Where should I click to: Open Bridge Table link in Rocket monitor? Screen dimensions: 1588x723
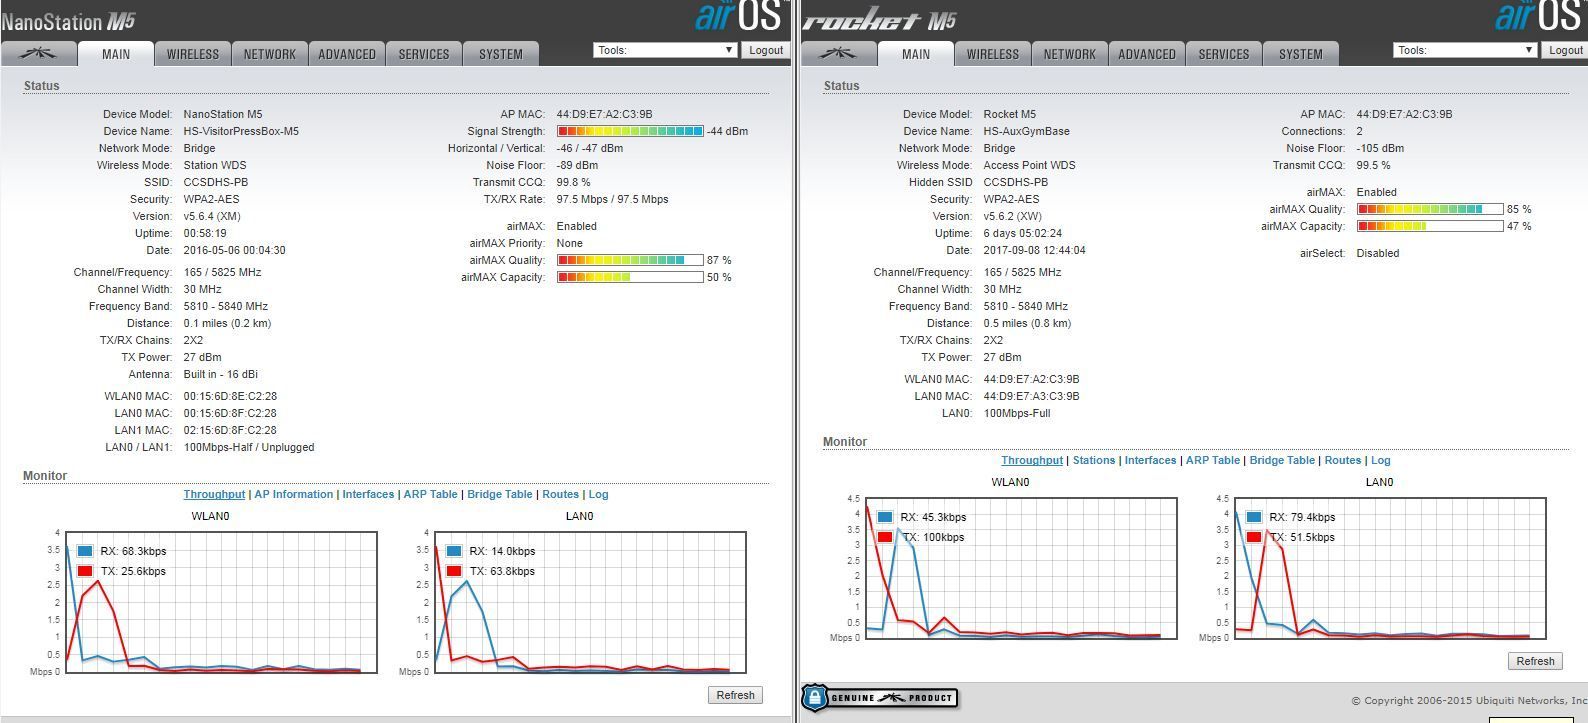pos(1282,460)
